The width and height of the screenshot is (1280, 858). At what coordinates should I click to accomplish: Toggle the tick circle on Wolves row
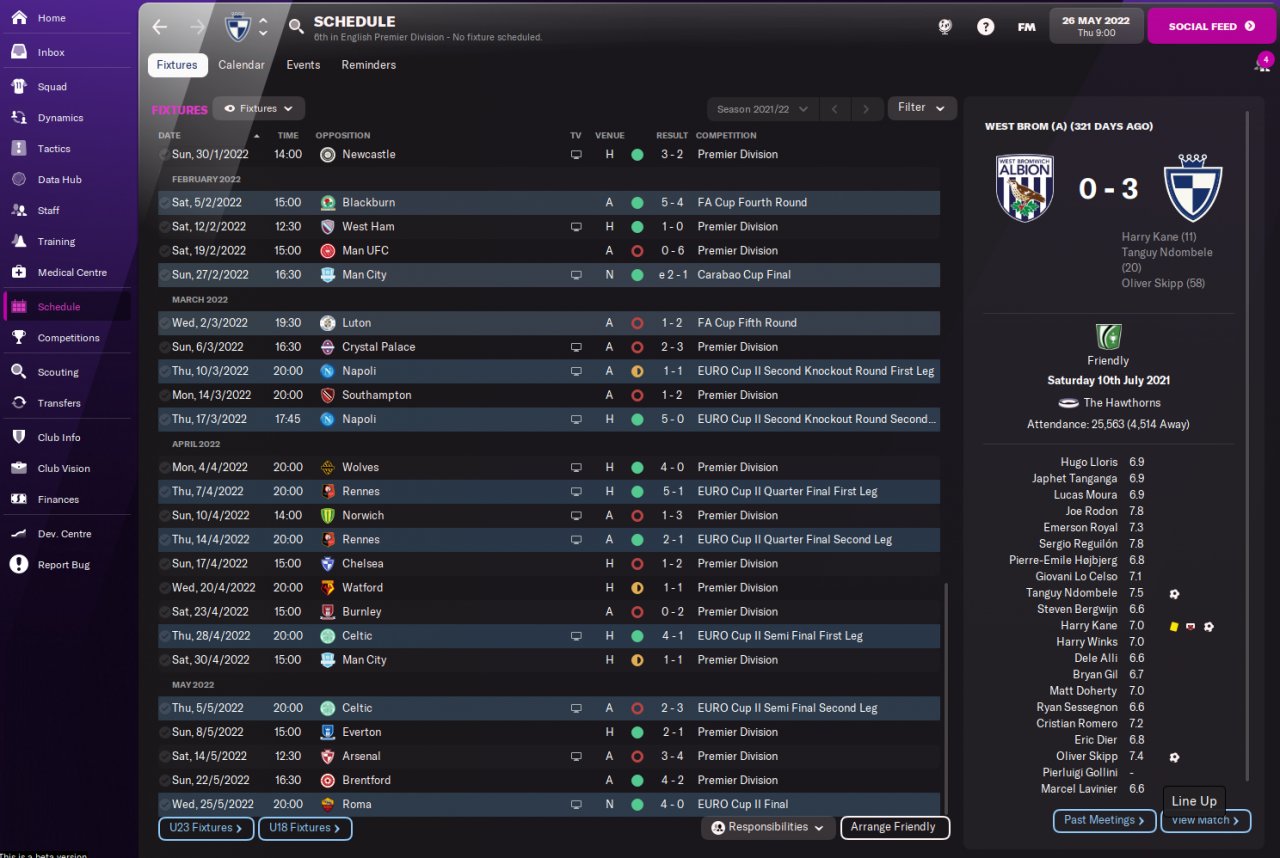click(x=164, y=467)
